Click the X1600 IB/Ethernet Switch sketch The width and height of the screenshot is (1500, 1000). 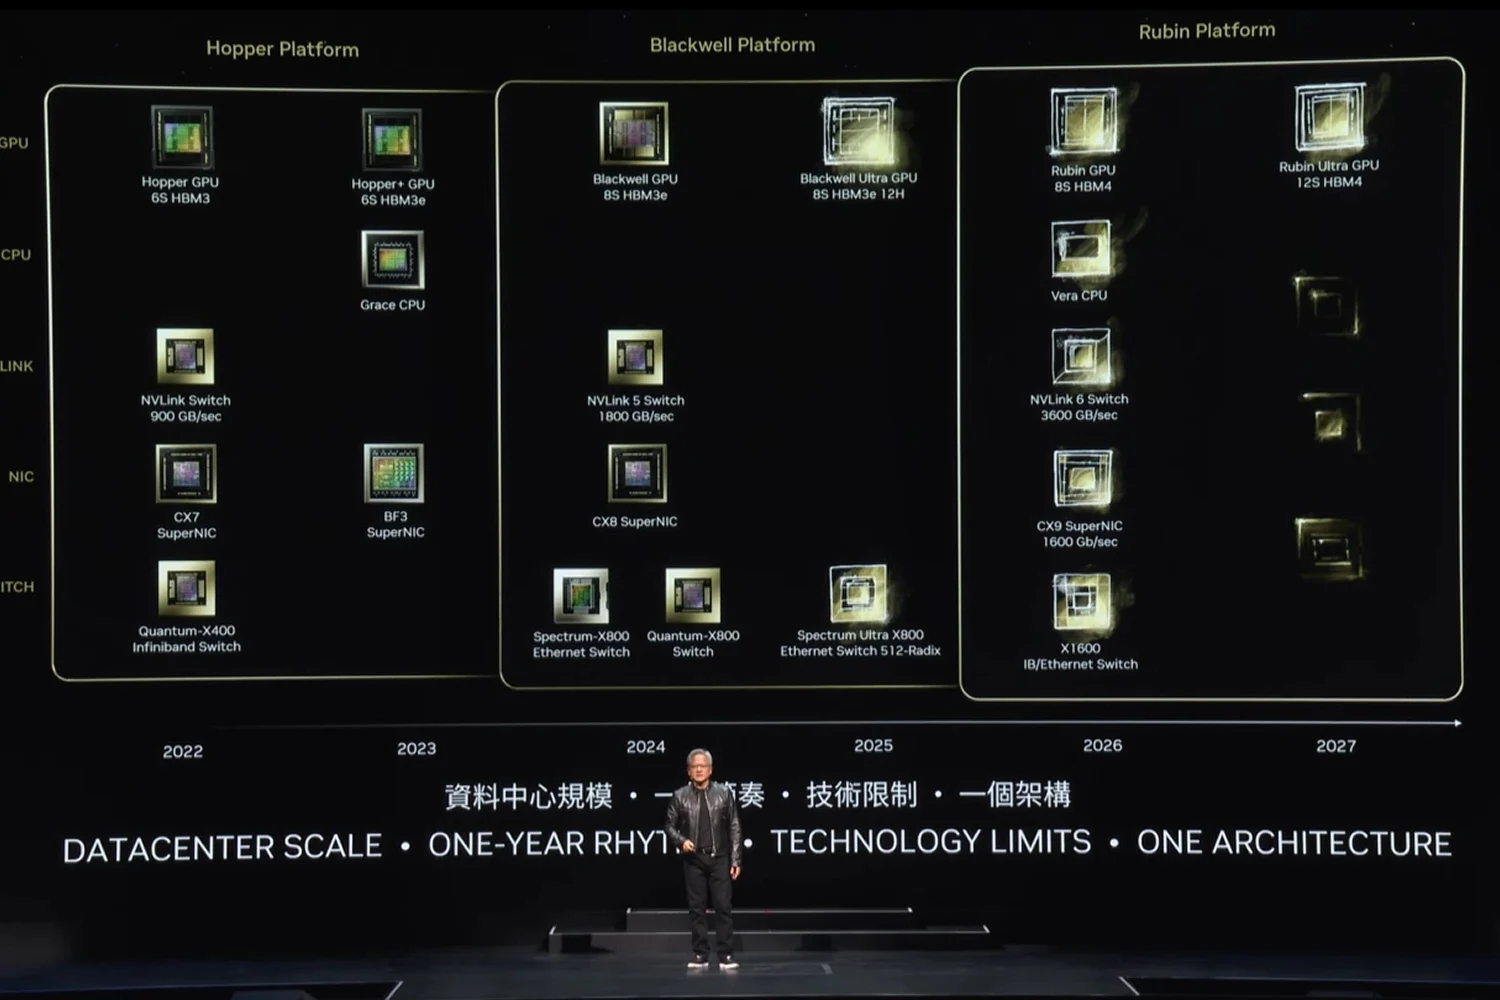click(x=1081, y=602)
